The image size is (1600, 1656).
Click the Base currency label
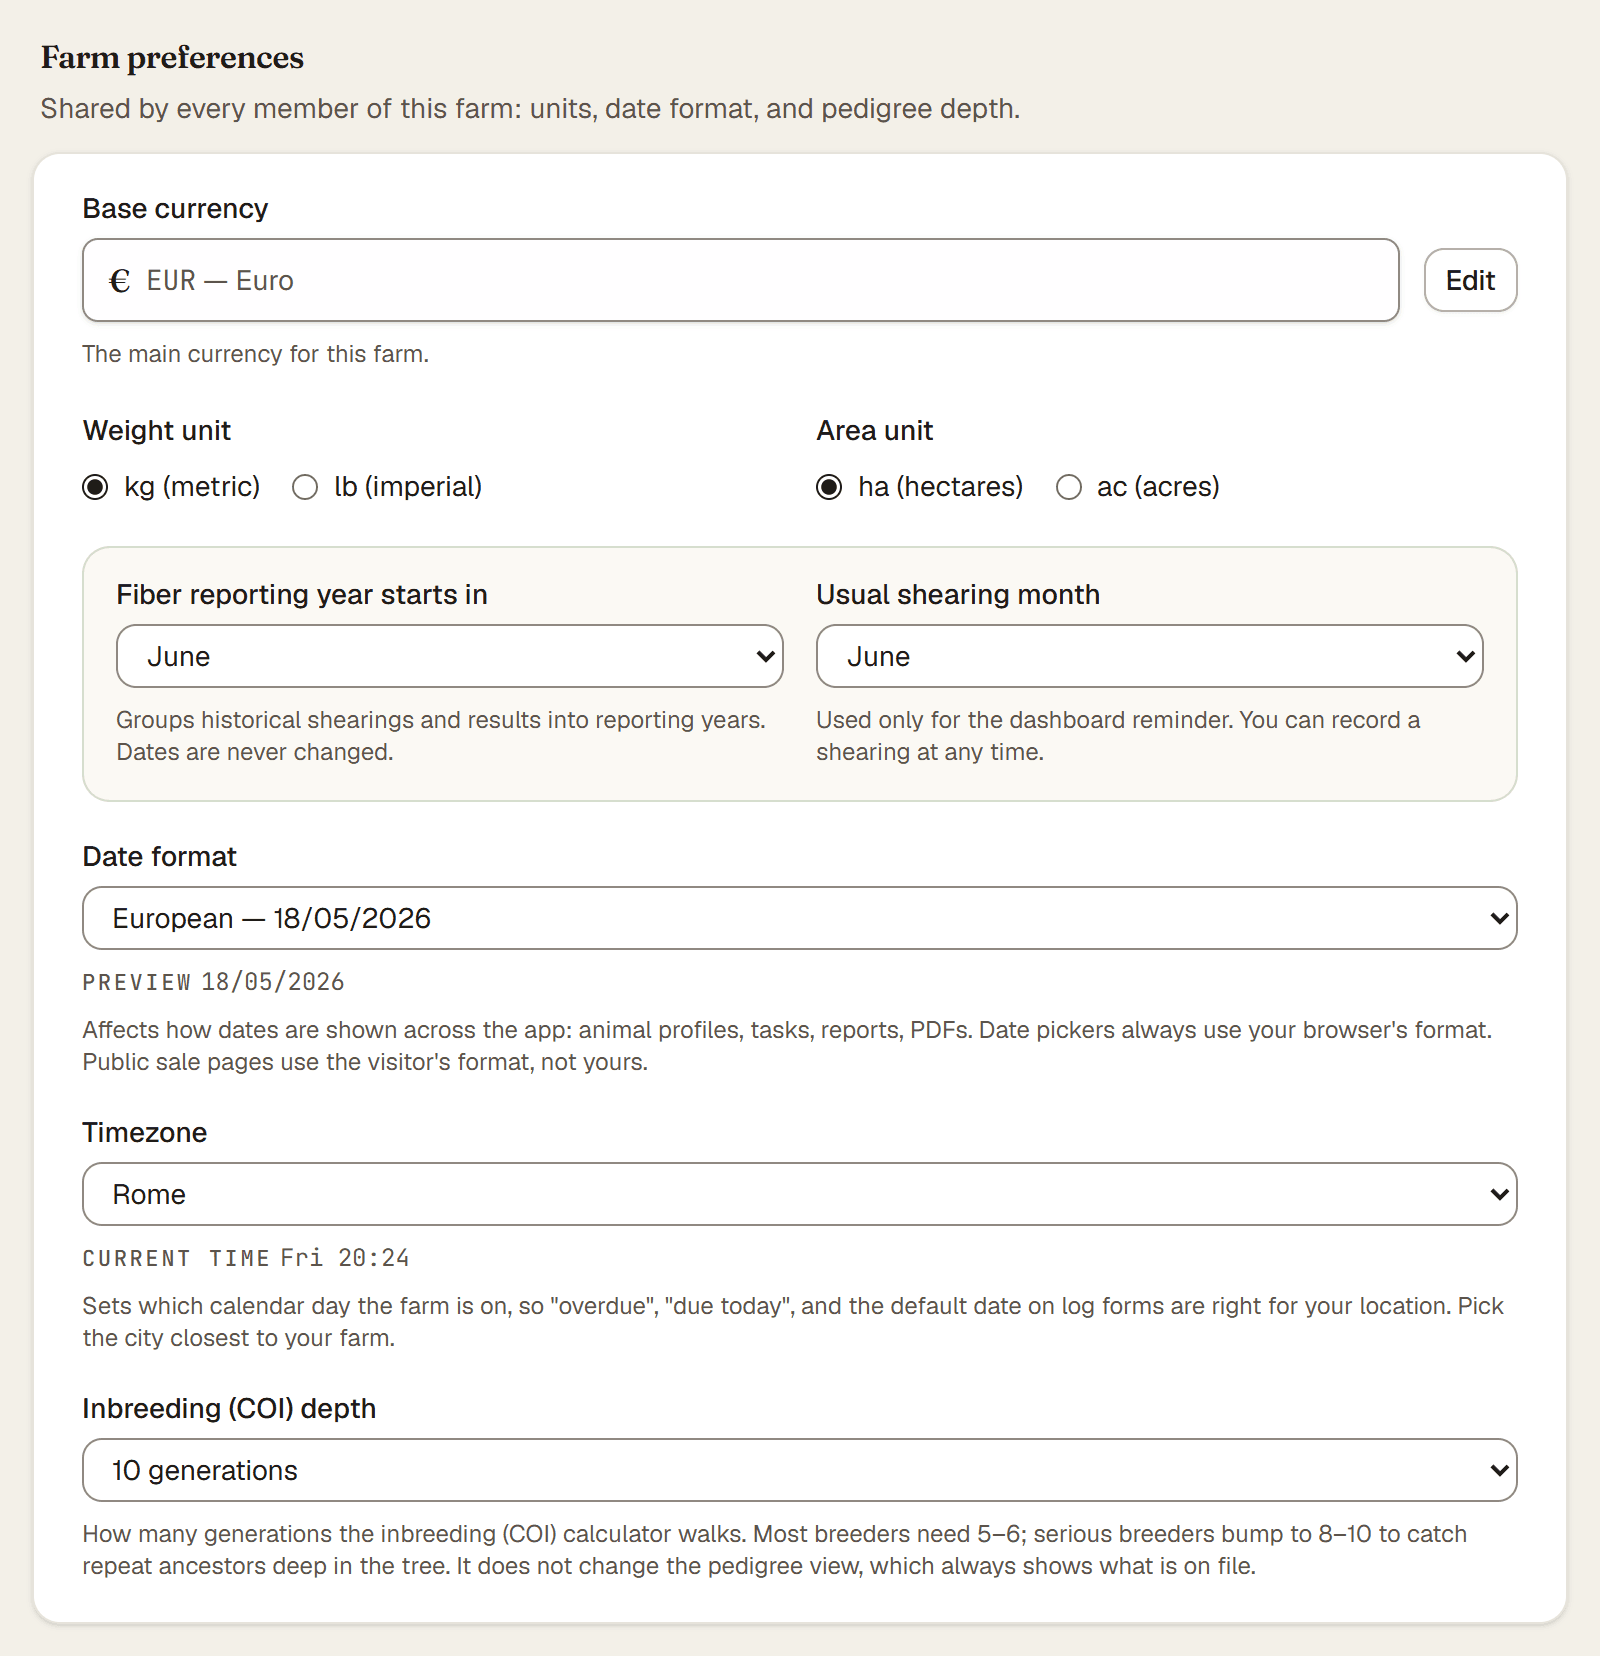(x=175, y=208)
